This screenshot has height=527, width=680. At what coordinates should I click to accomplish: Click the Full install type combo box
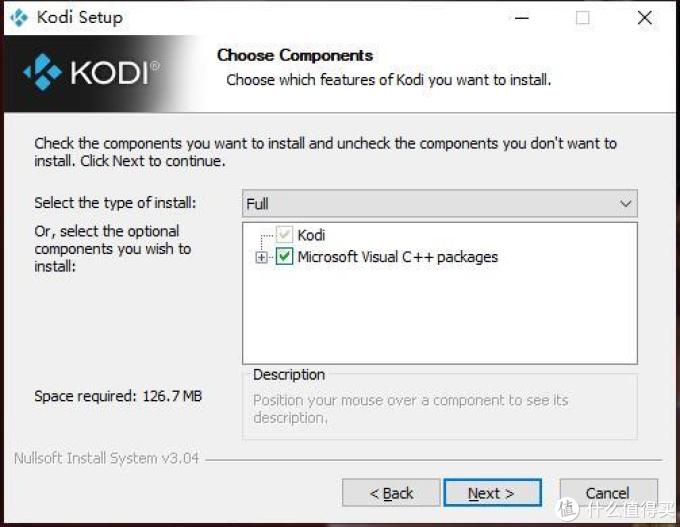[440, 203]
